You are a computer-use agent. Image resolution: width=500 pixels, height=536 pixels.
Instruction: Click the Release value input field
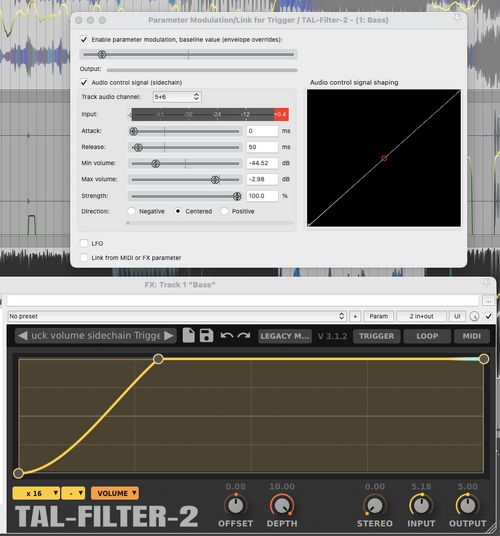[262, 147]
